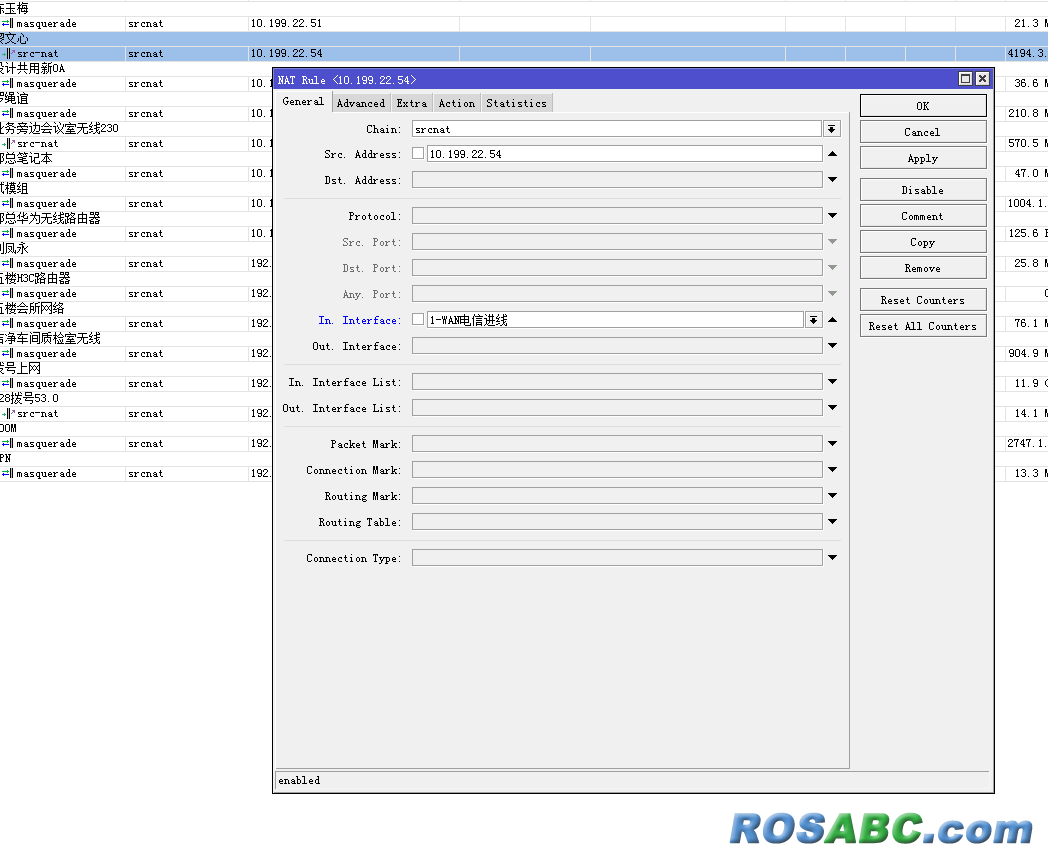Collapse the Src. Address field
The width and height of the screenshot is (1048, 857).
[832, 154]
